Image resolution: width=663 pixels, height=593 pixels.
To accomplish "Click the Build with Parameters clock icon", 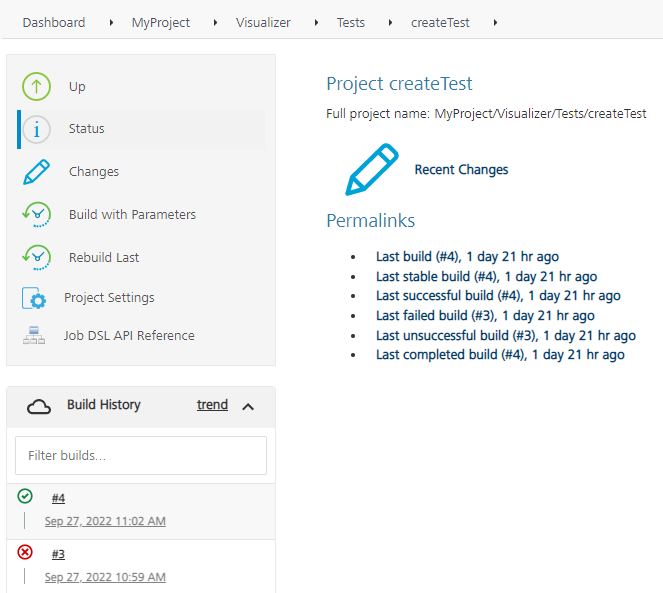I will pos(37,215).
